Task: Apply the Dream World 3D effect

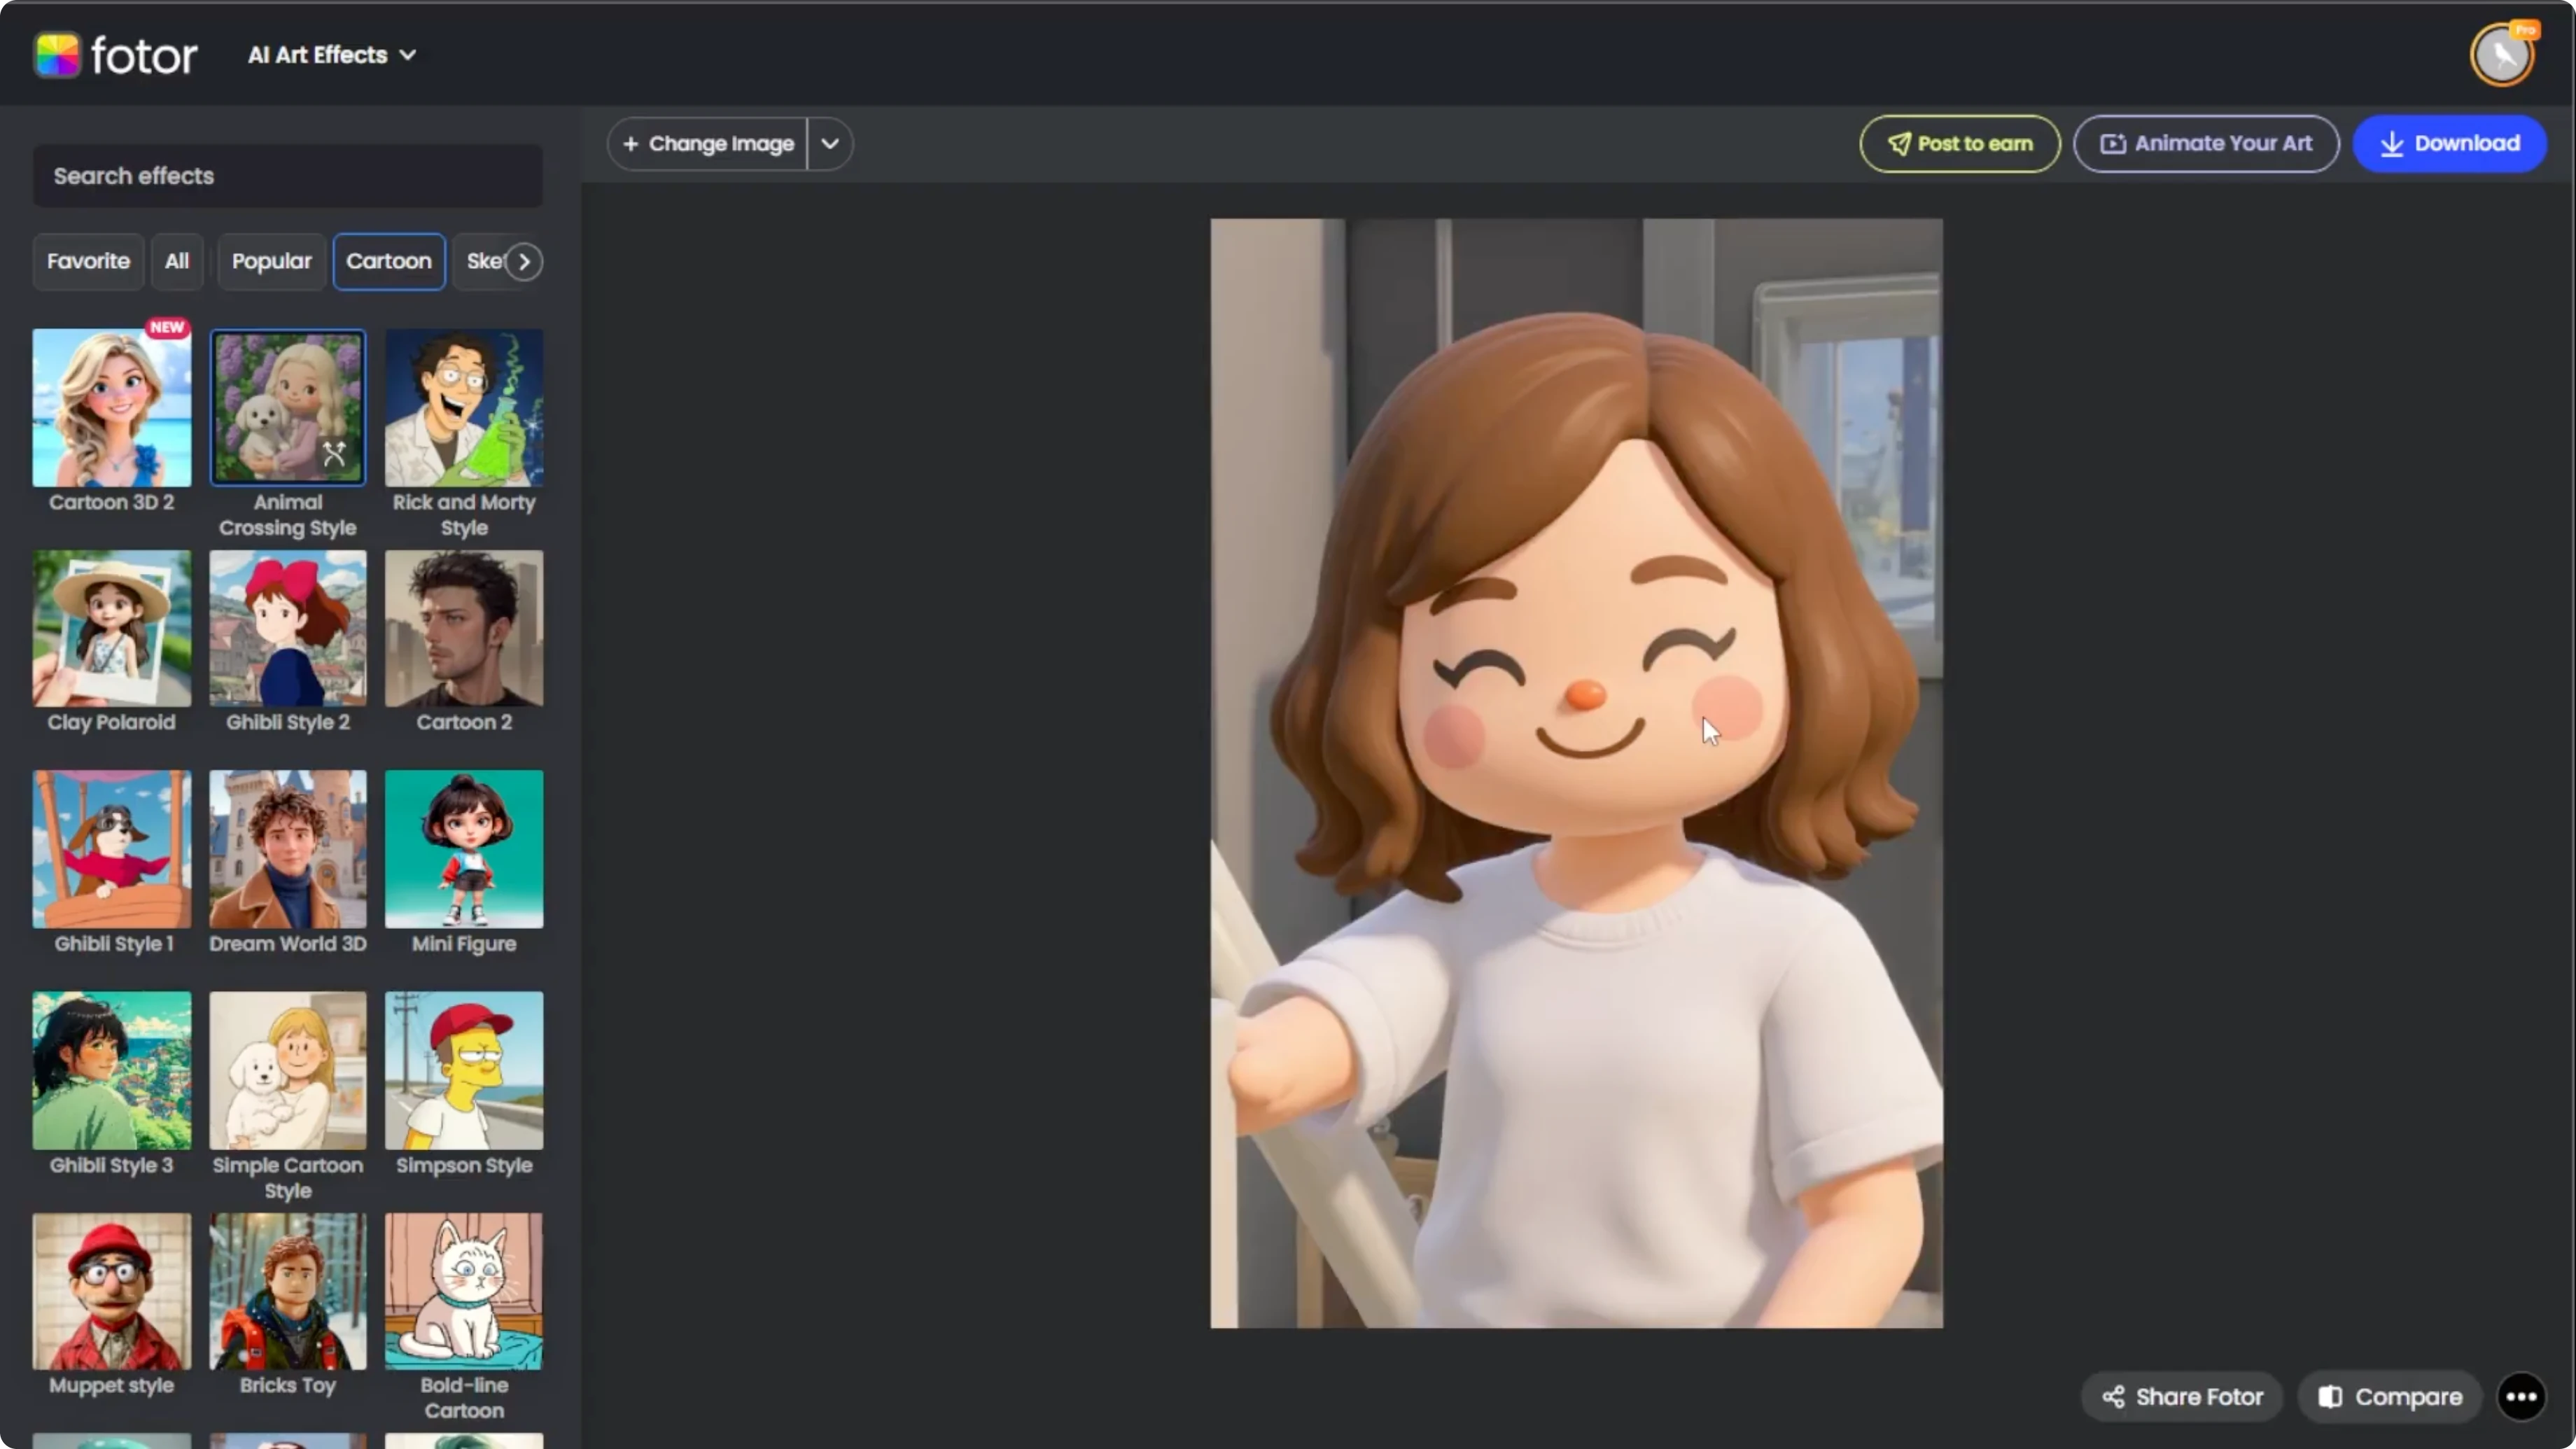Action: point(288,849)
